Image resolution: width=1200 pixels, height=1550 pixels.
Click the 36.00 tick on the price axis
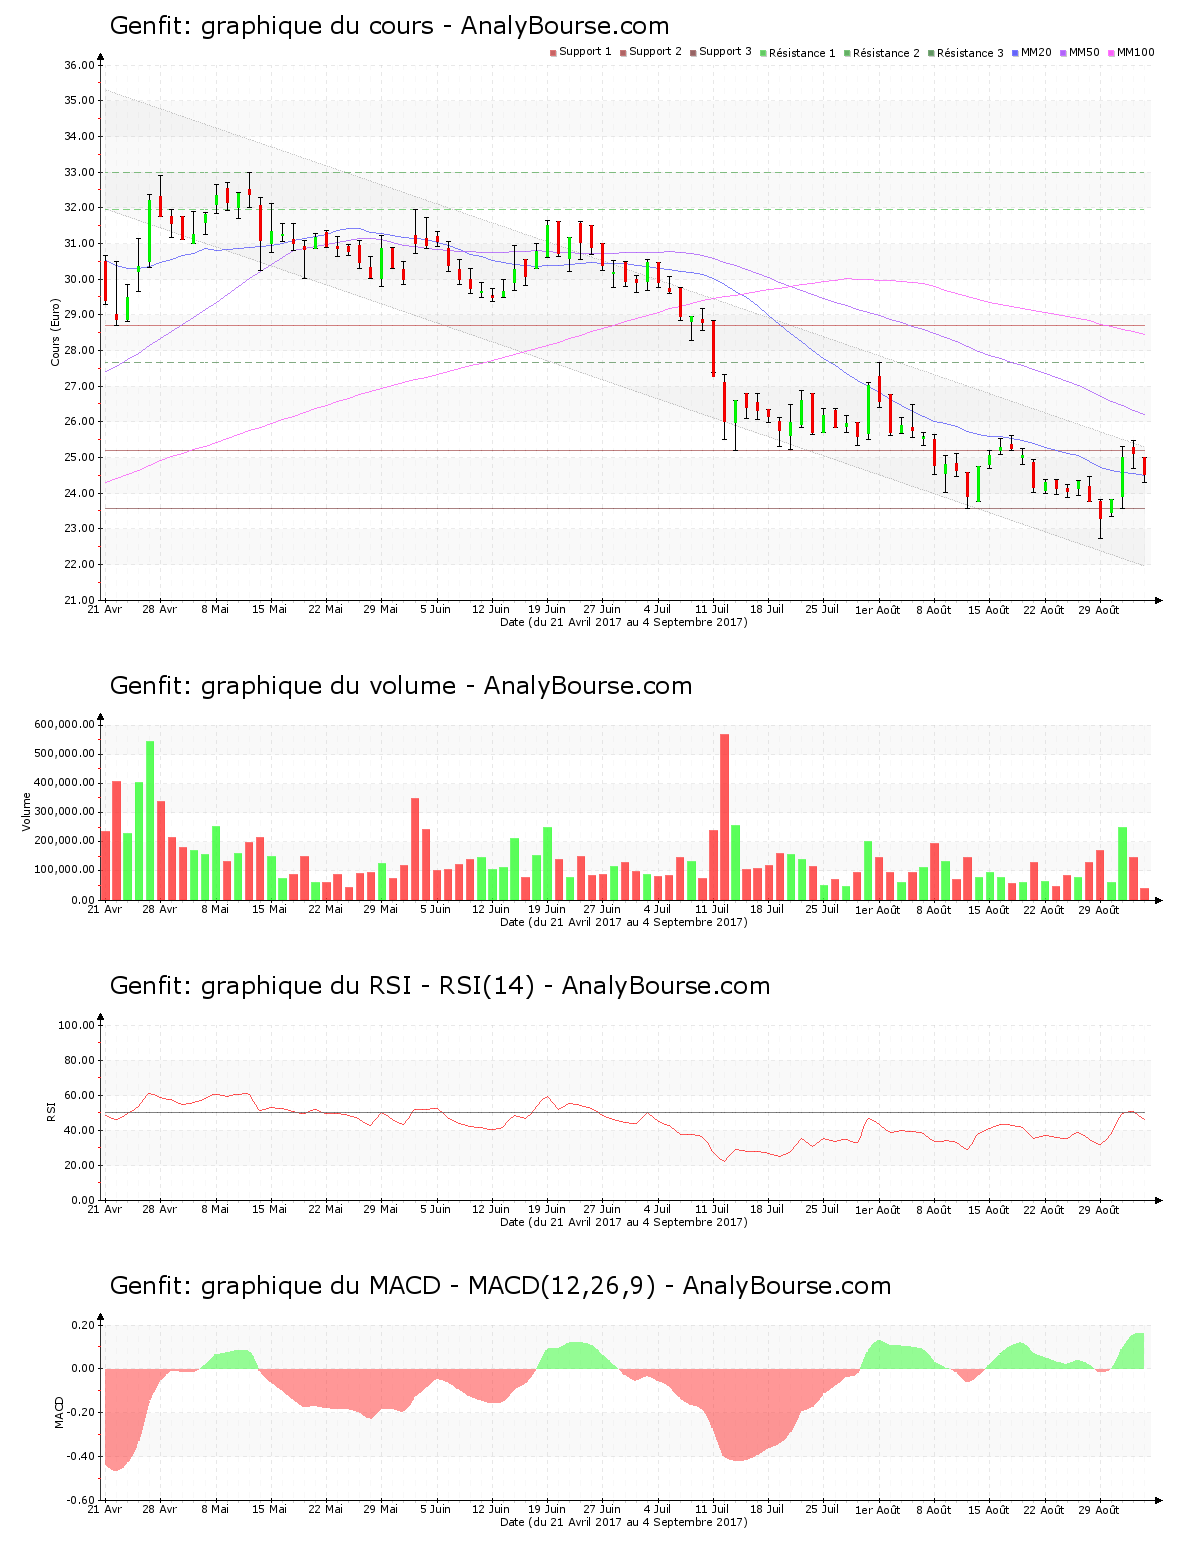click(x=79, y=65)
